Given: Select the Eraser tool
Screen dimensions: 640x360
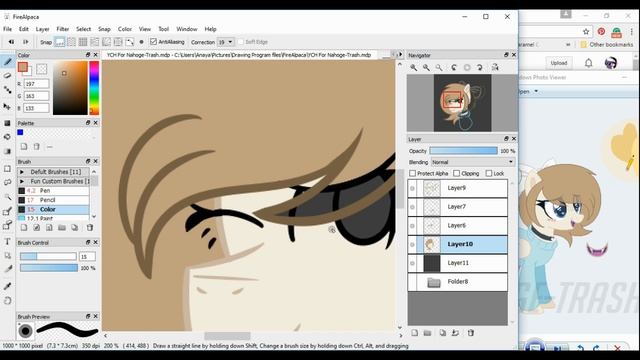Looking at the screenshot, I should [7, 76].
